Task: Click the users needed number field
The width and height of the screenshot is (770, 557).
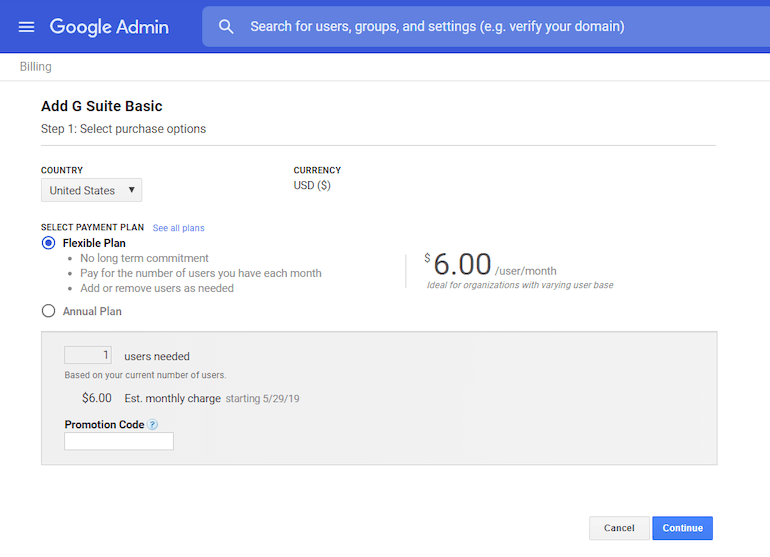Action: (x=88, y=355)
